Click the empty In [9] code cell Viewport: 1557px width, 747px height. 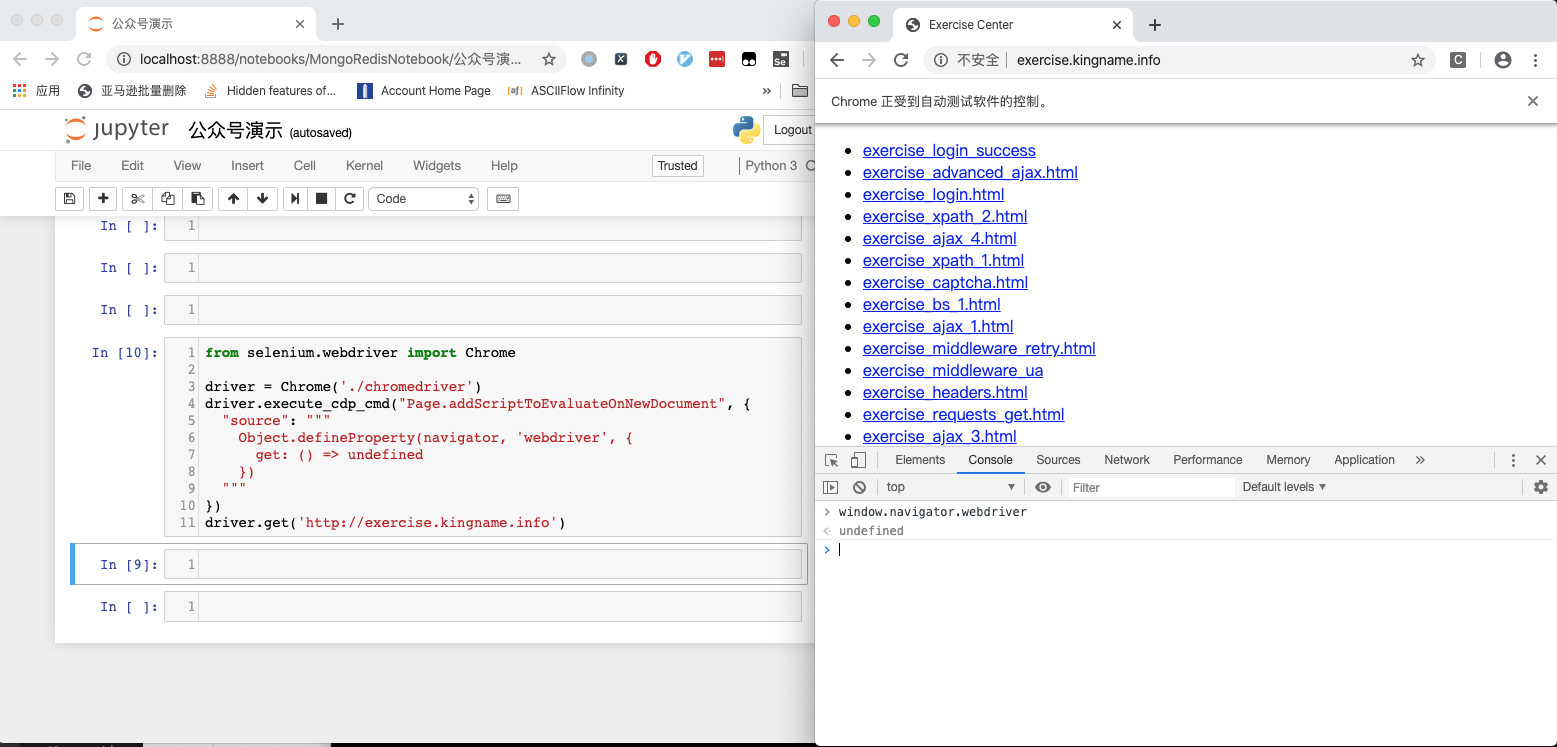484,565
